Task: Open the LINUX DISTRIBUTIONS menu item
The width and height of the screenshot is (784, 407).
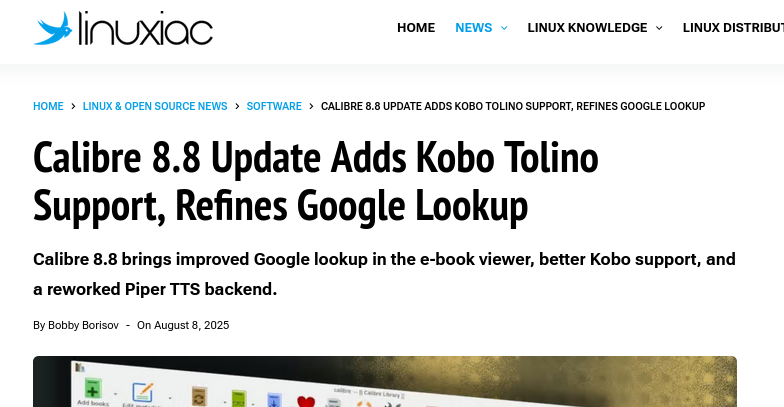Action: click(733, 28)
